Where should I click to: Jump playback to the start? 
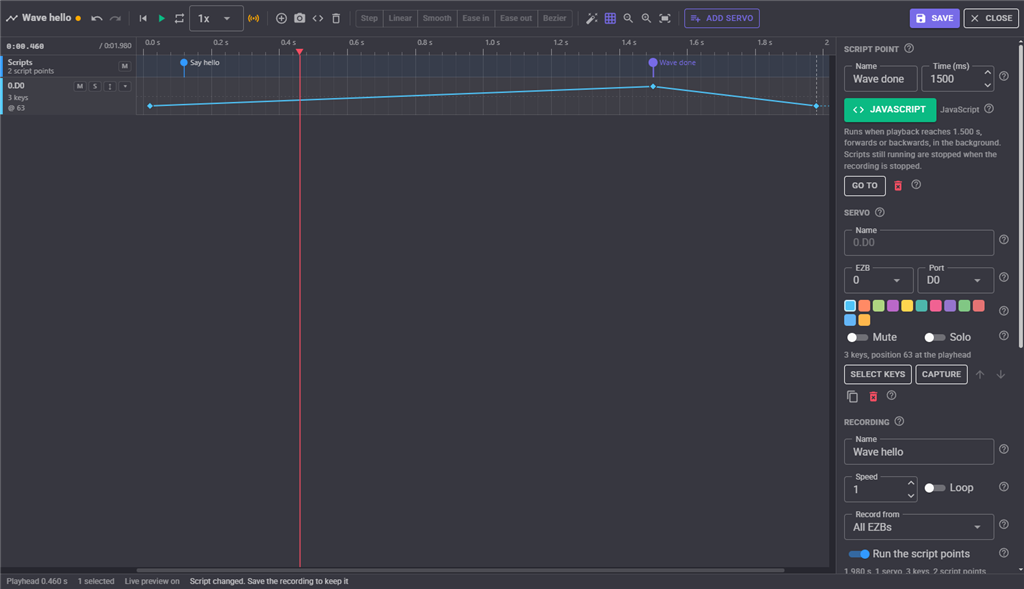(143, 18)
